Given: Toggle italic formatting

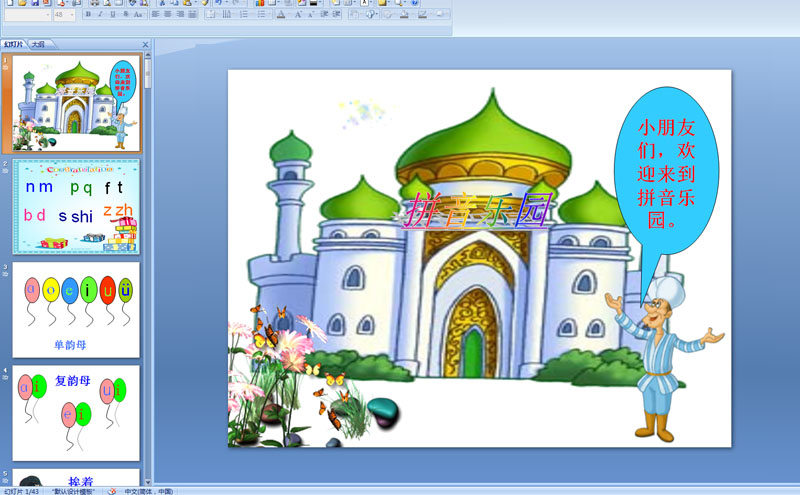Looking at the screenshot, I should [101, 14].
